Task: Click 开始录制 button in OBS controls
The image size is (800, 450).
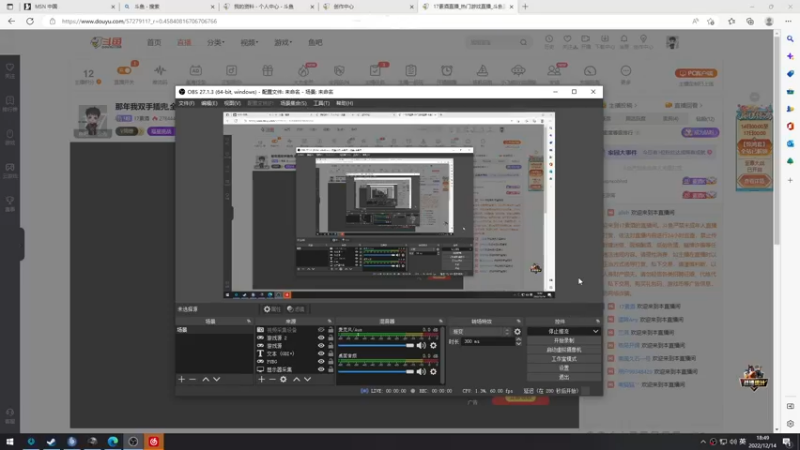Action: [564, 340]
